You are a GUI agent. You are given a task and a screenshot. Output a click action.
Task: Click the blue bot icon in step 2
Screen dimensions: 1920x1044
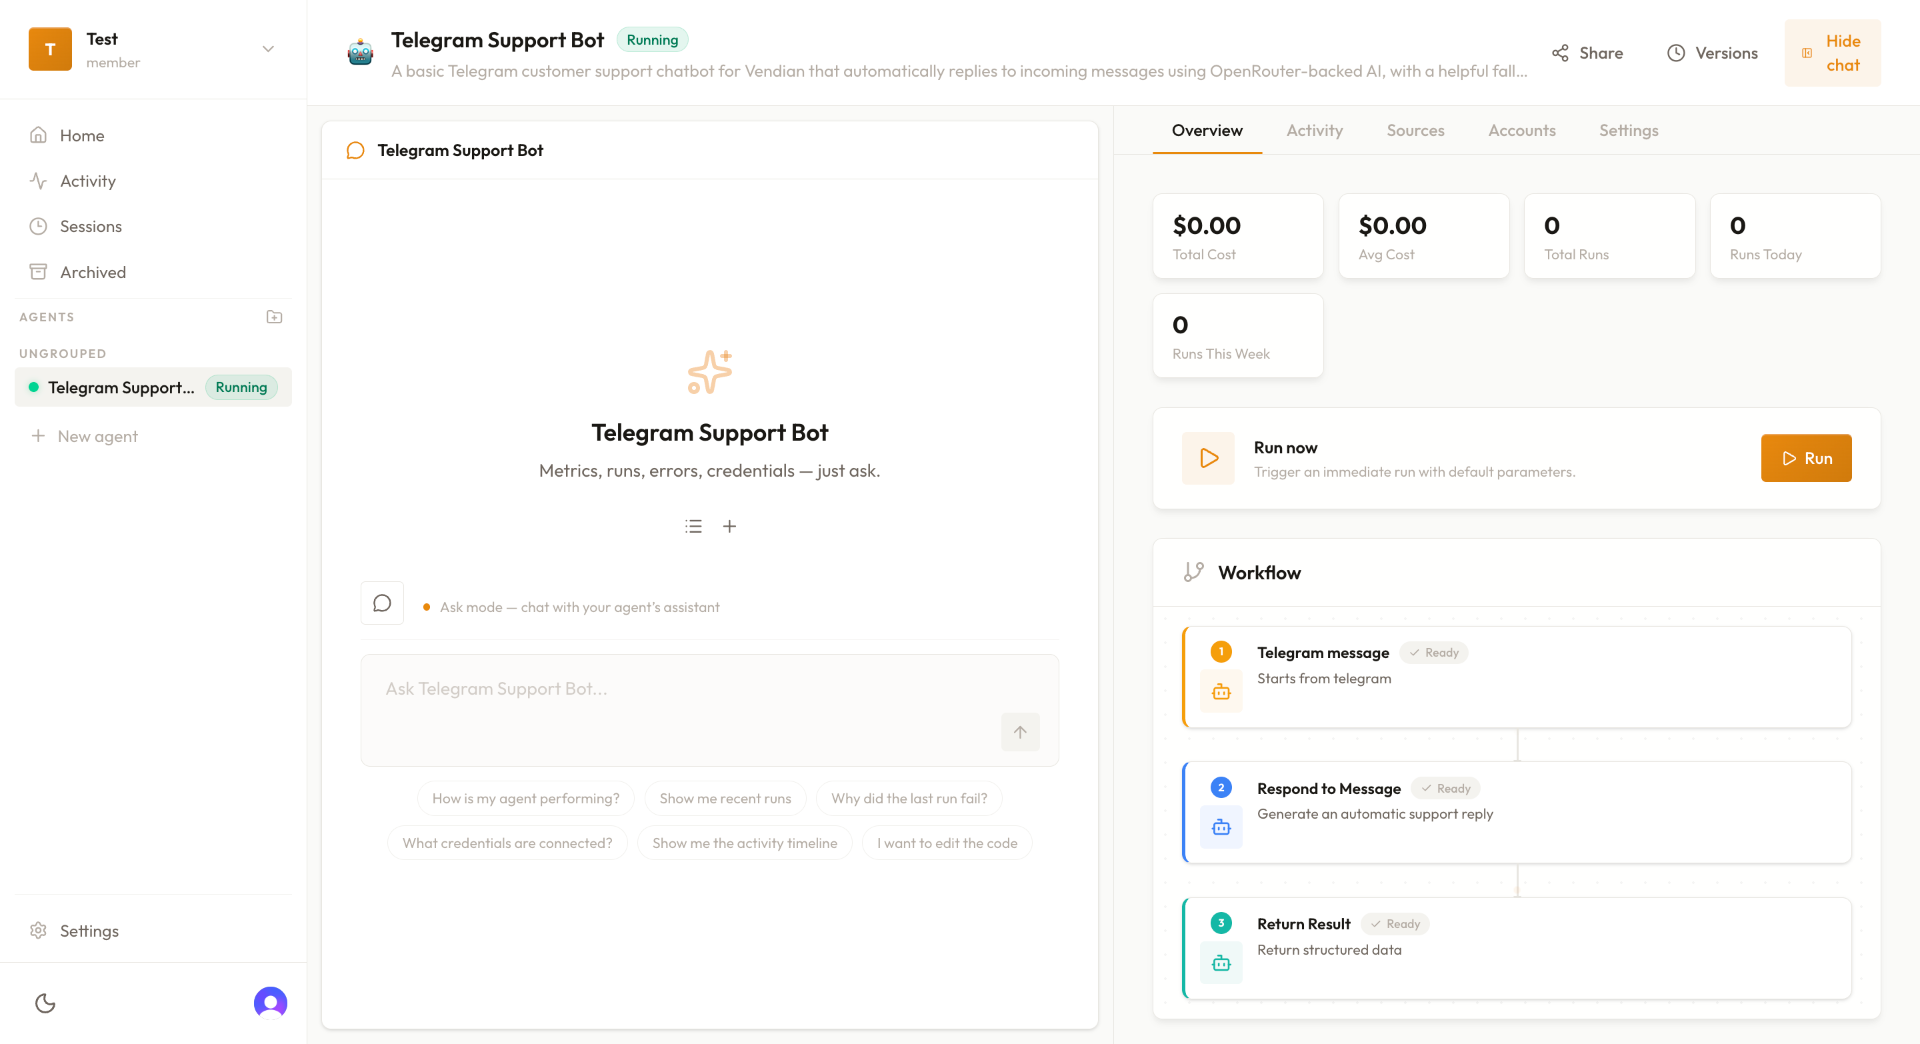[x=1221, y=827]
